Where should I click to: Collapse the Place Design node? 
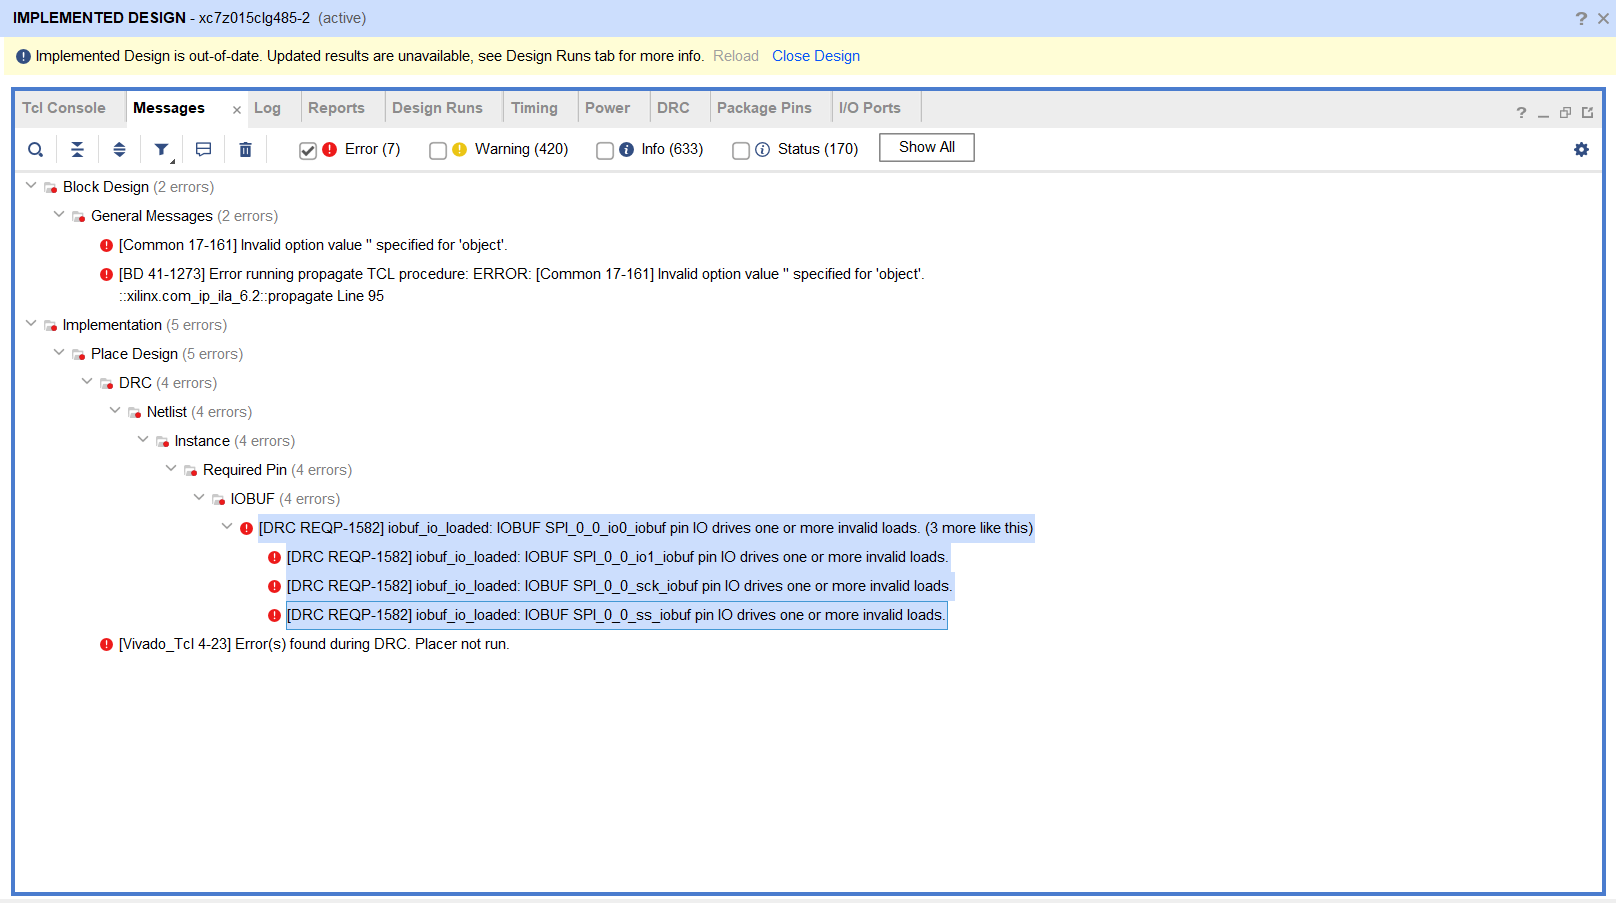(x=59, y=353)
